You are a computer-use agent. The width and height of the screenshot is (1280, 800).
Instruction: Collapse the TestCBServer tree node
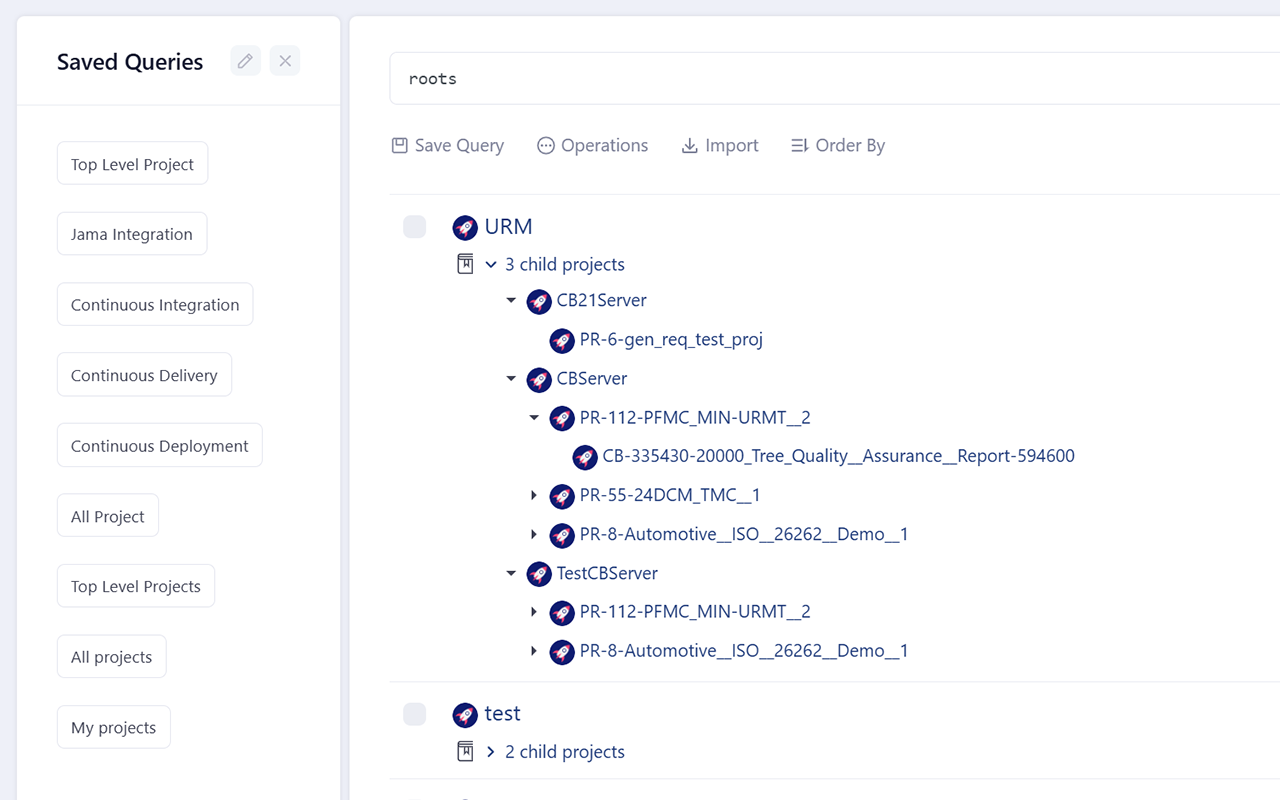click(511, 573)
